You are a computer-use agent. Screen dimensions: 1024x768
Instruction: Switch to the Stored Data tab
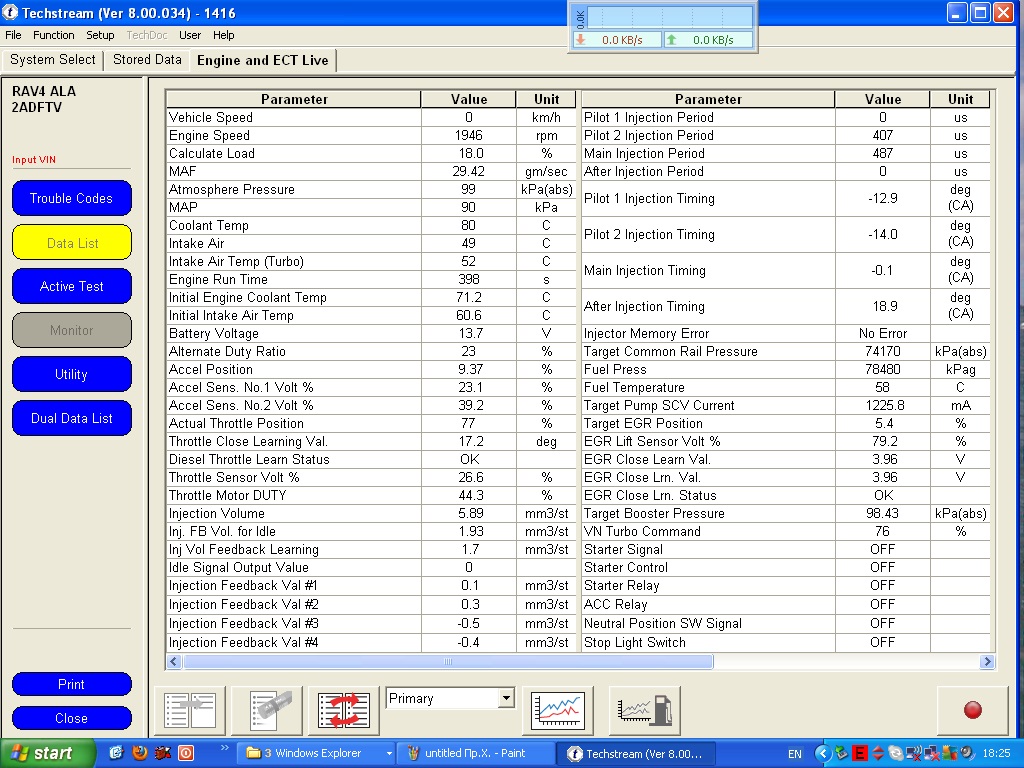(x=147, y=60)
